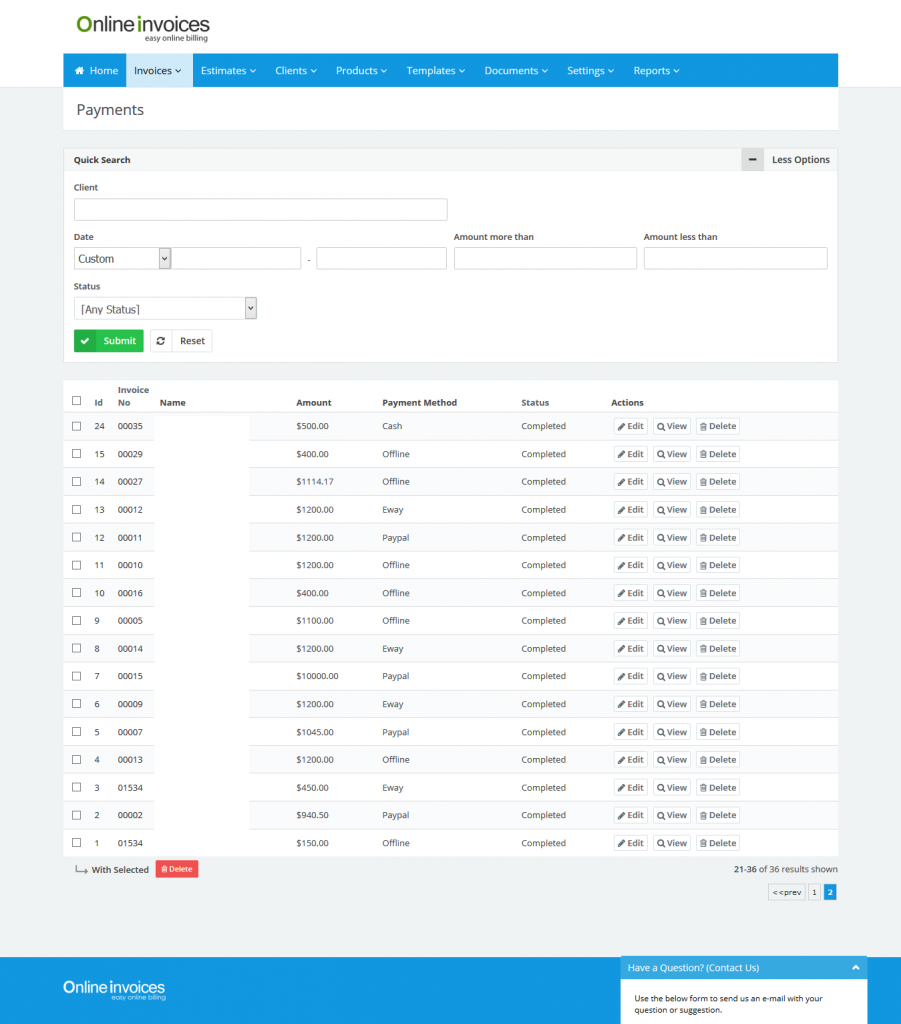Check the box for payment Id 24

[77, 426]
